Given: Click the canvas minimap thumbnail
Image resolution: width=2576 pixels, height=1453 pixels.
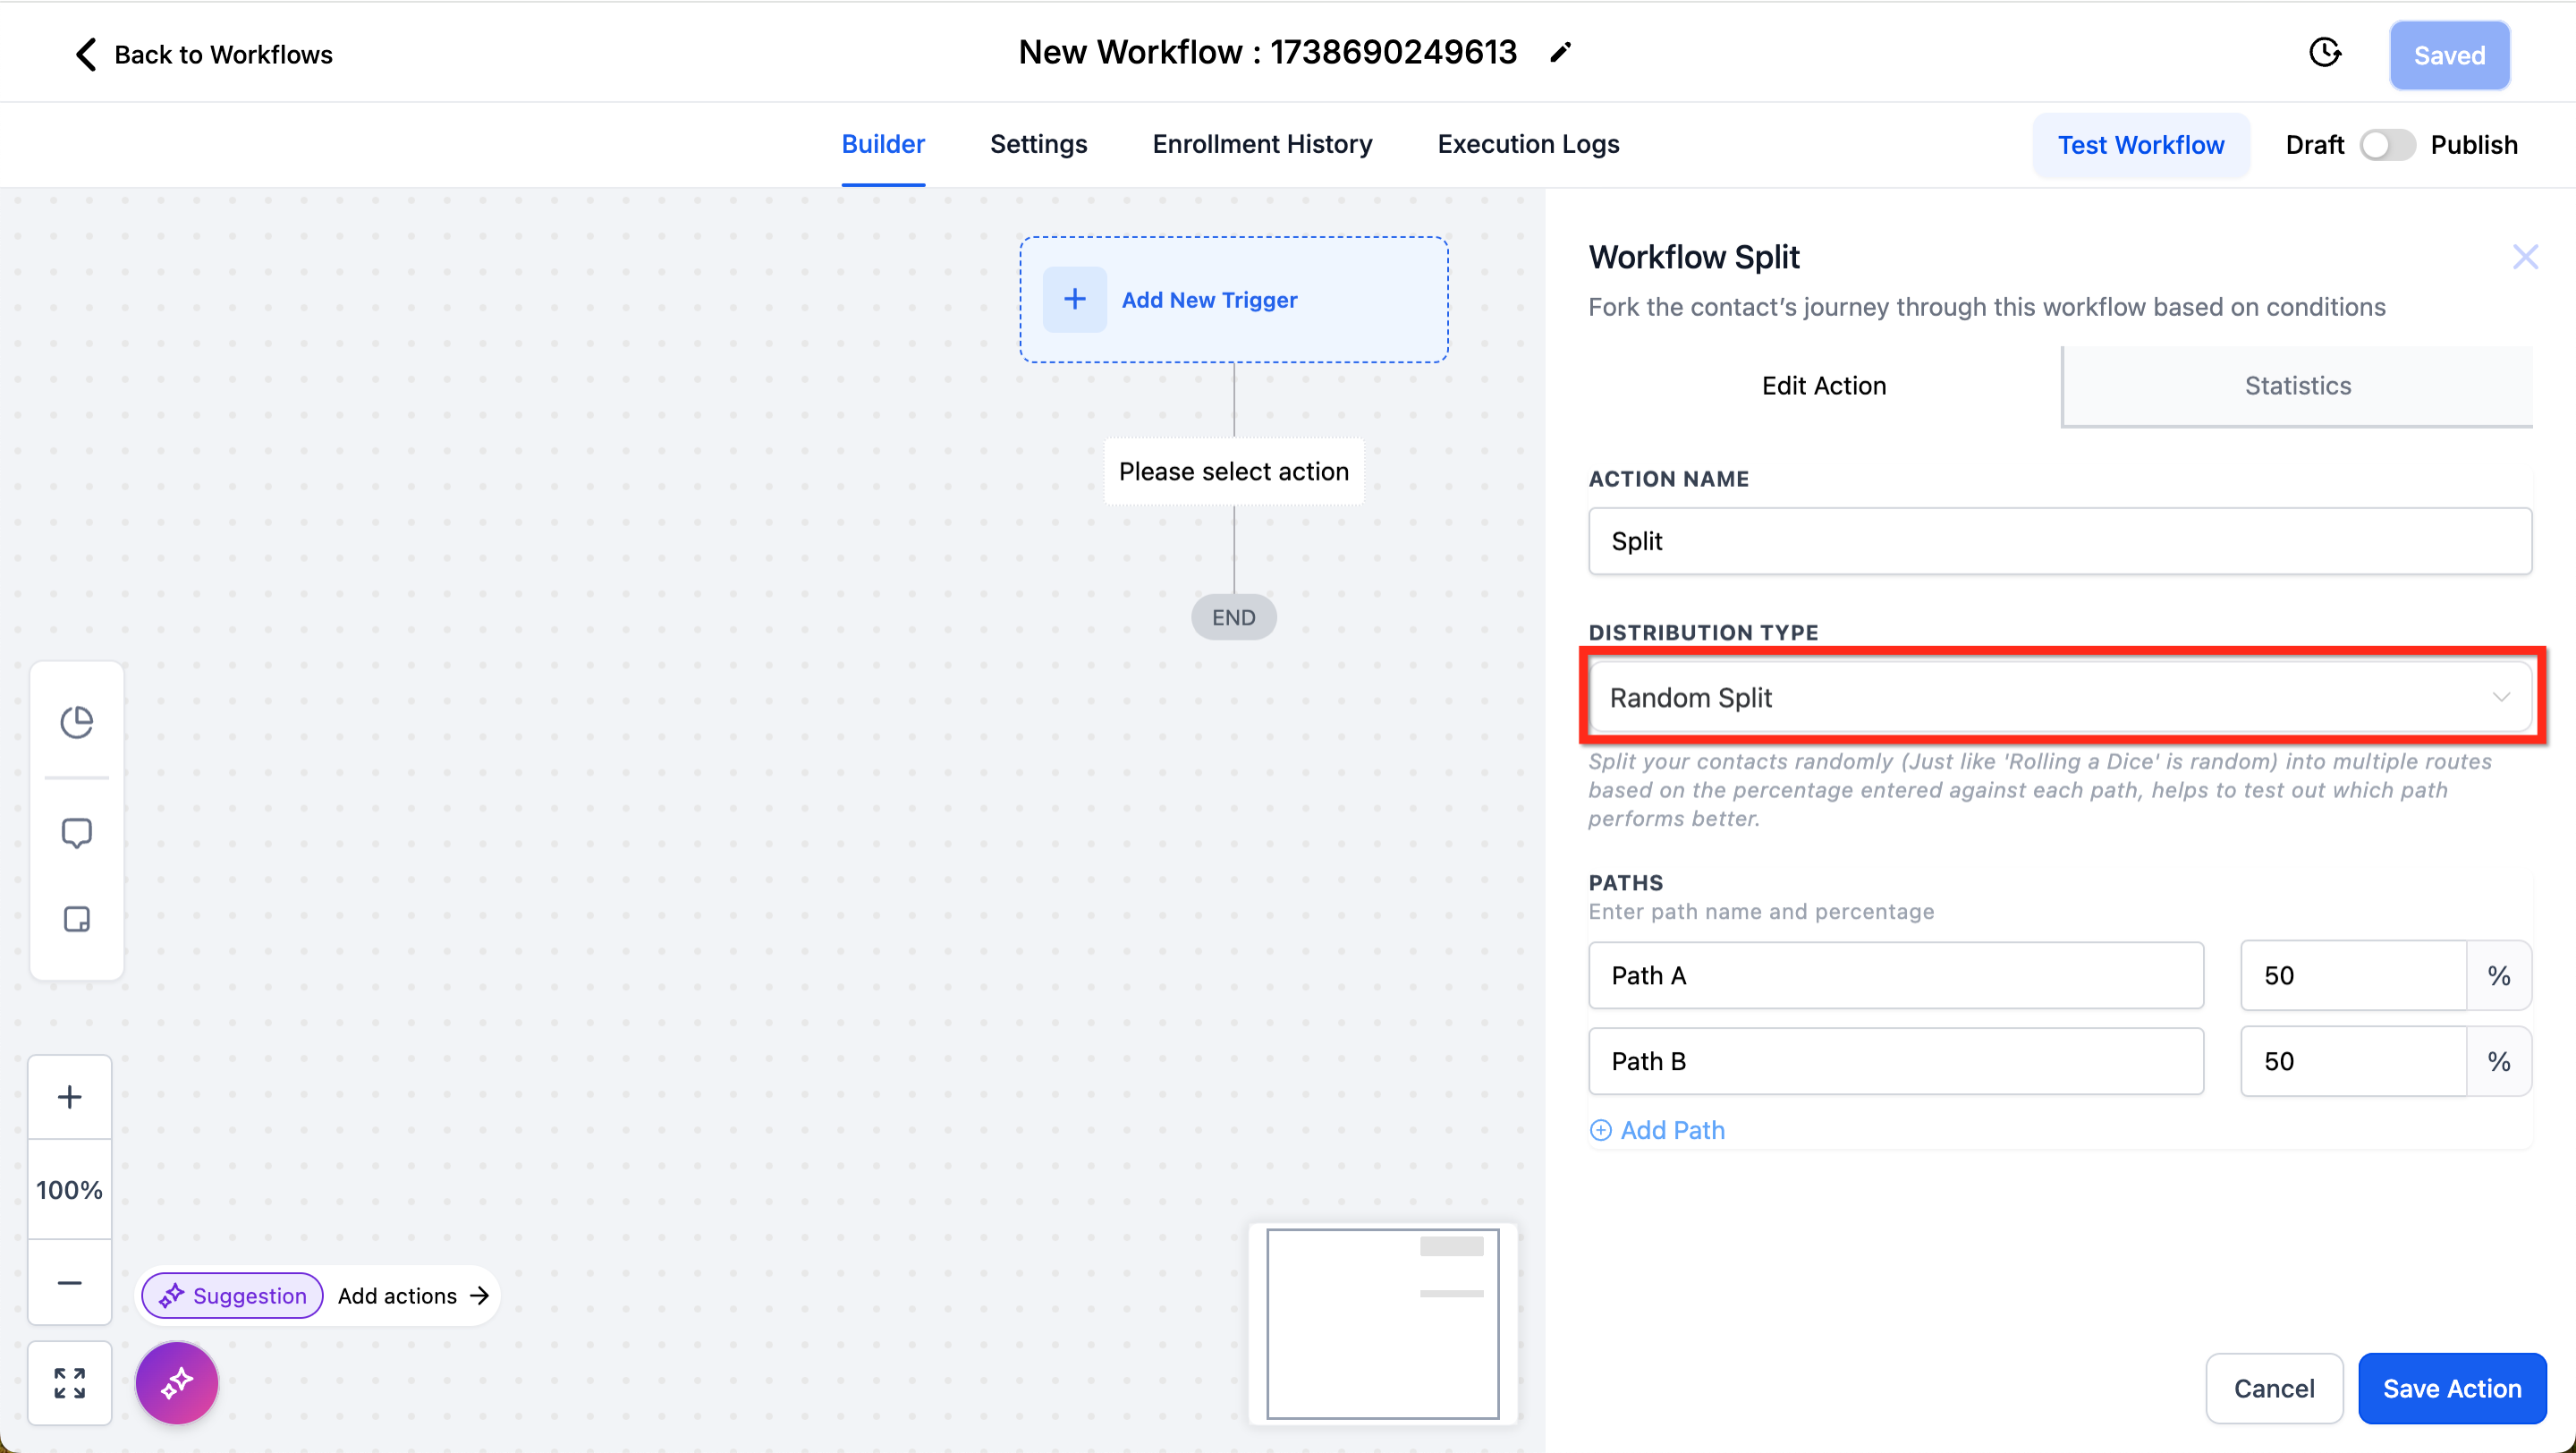Looking at the screenshot, I should pyautogui.click(x=1382, y=1323).
